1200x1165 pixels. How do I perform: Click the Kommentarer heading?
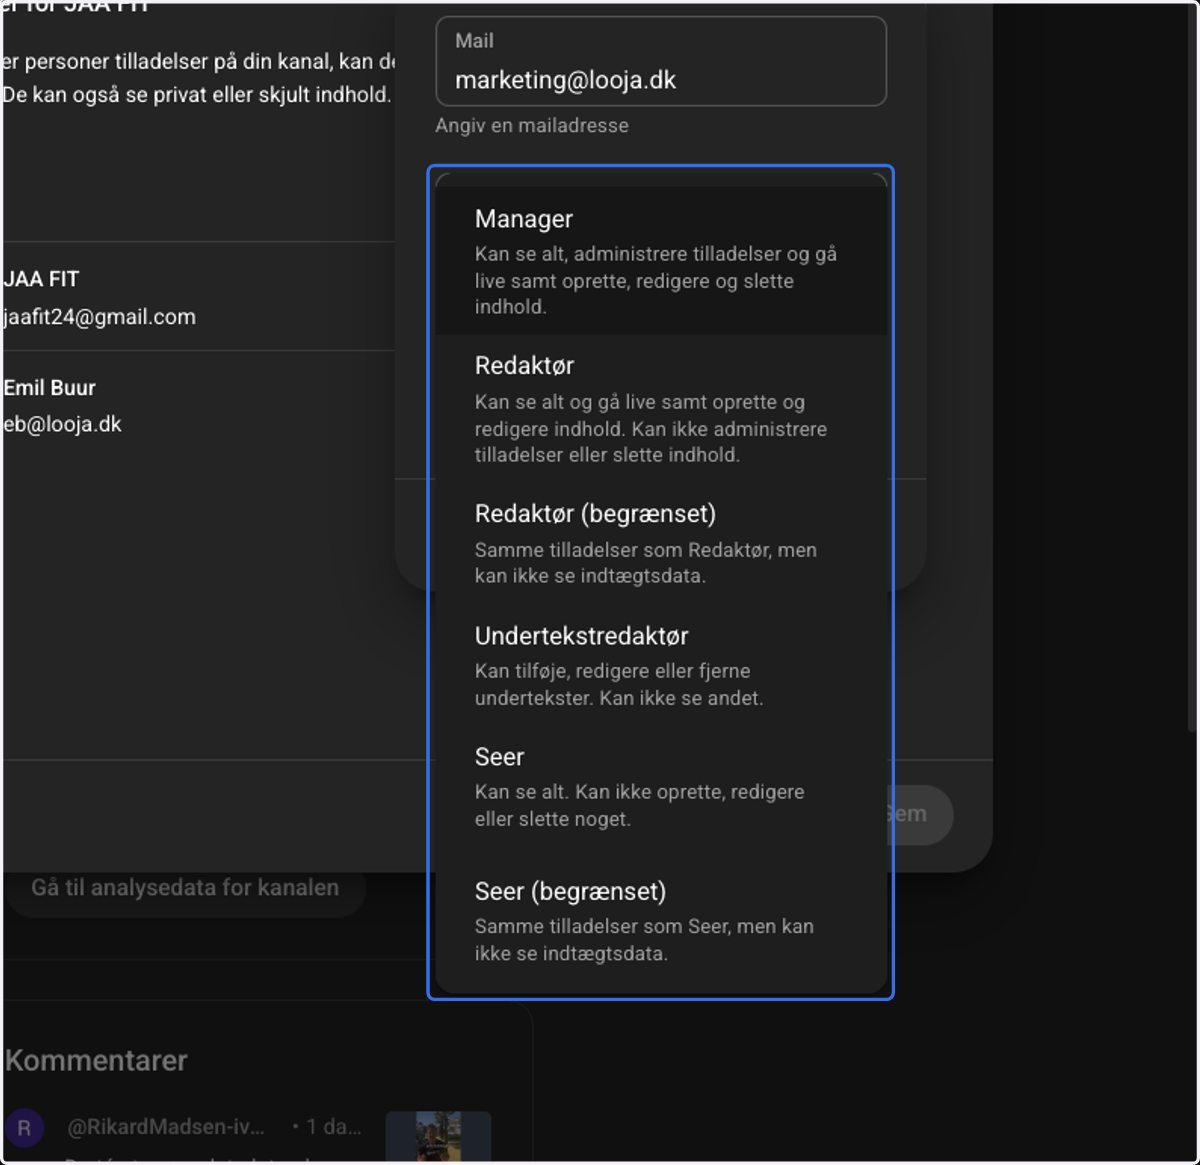click(x=96, y=1061)
